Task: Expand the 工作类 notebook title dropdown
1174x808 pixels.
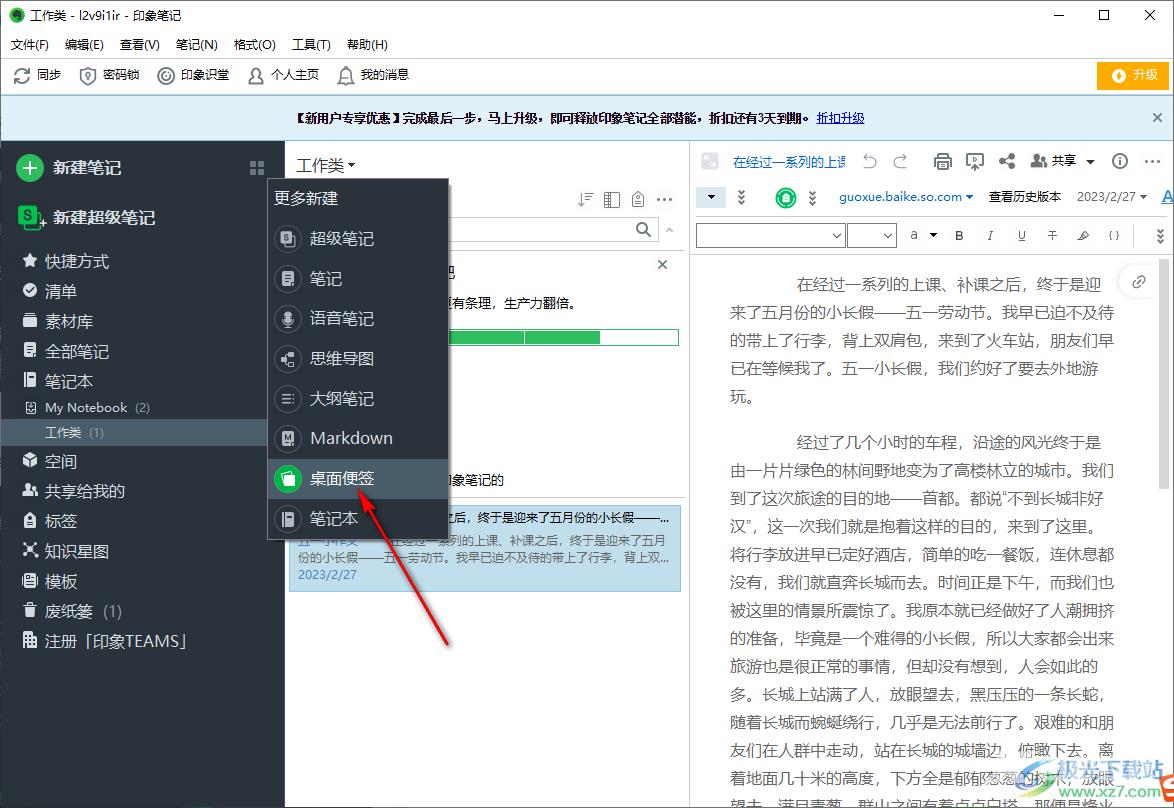Action: click(x=326, y=165)
